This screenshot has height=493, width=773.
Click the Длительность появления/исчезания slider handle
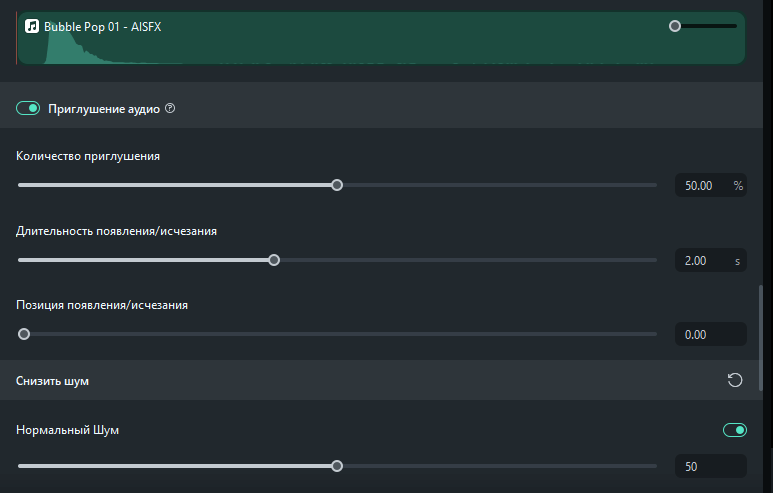tap(274, 260)
